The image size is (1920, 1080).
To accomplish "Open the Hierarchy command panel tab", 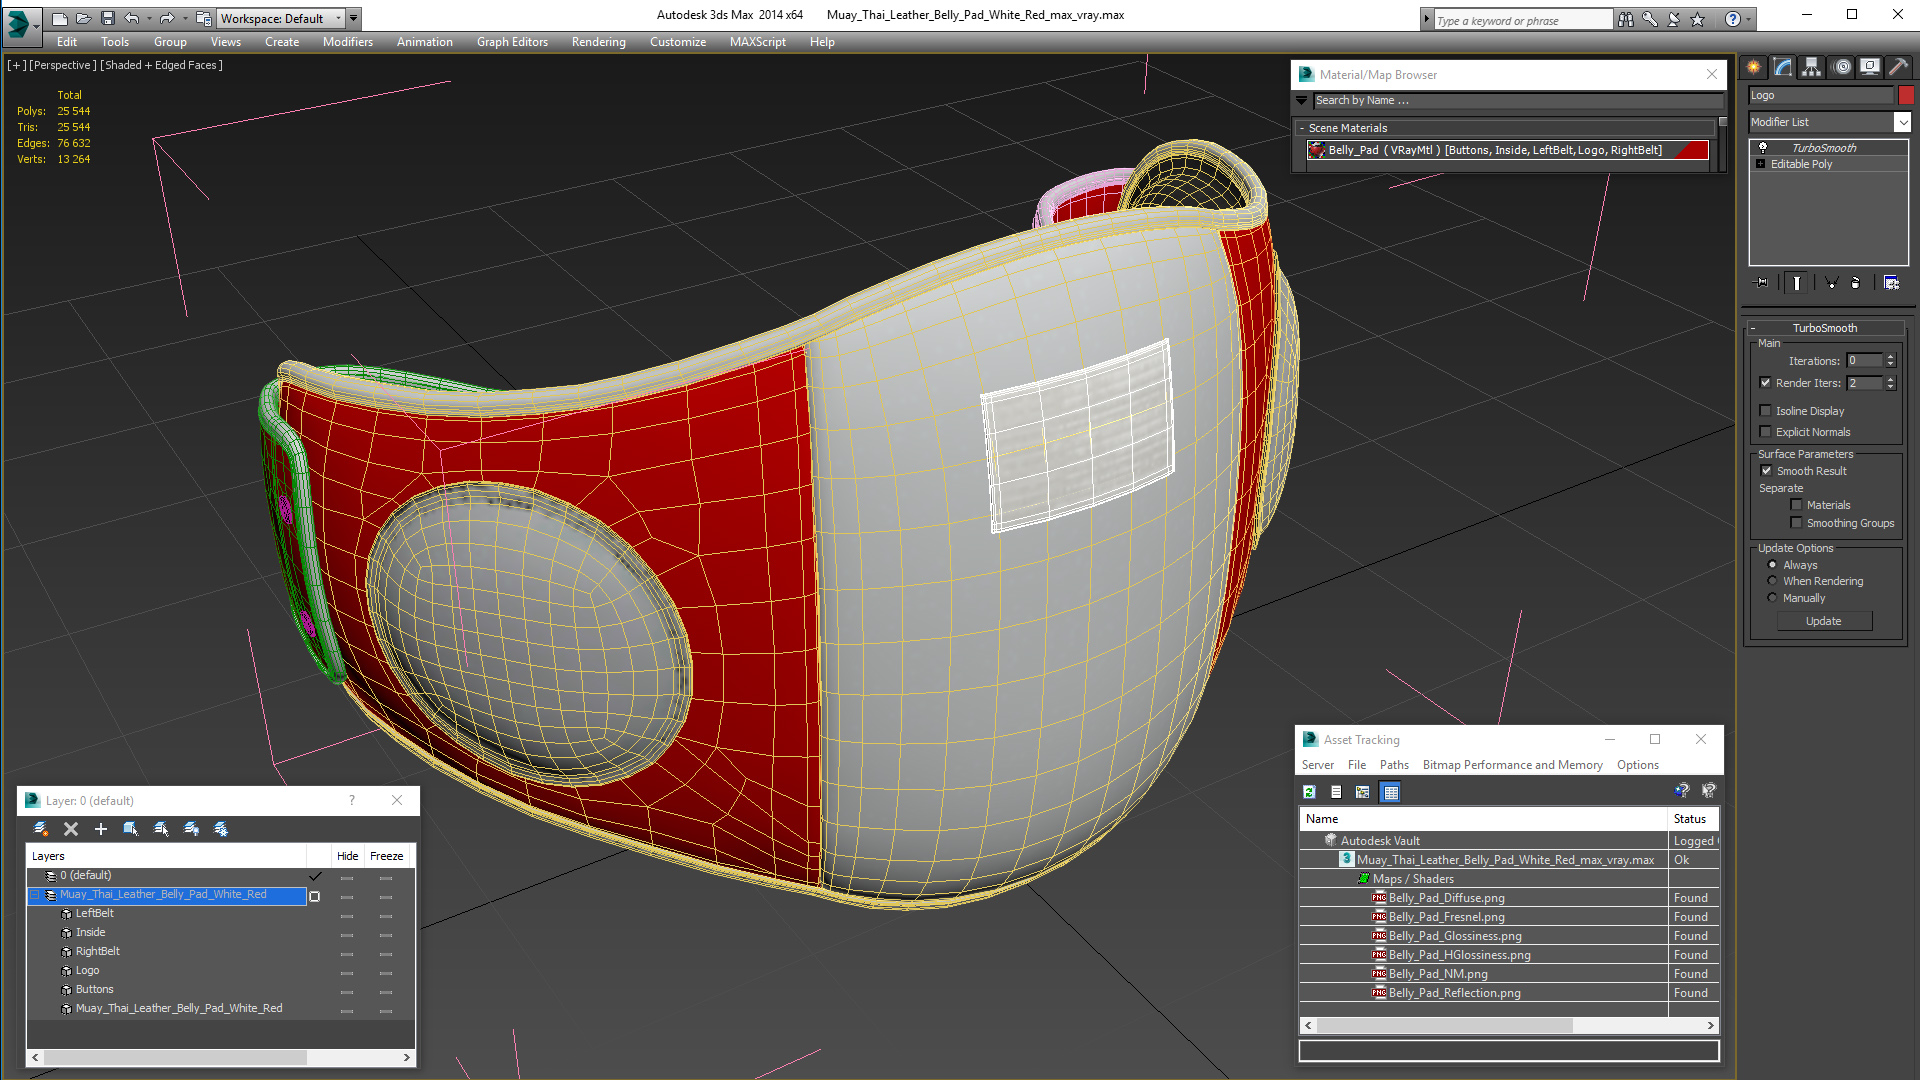I will click(x=1812, y=67).
